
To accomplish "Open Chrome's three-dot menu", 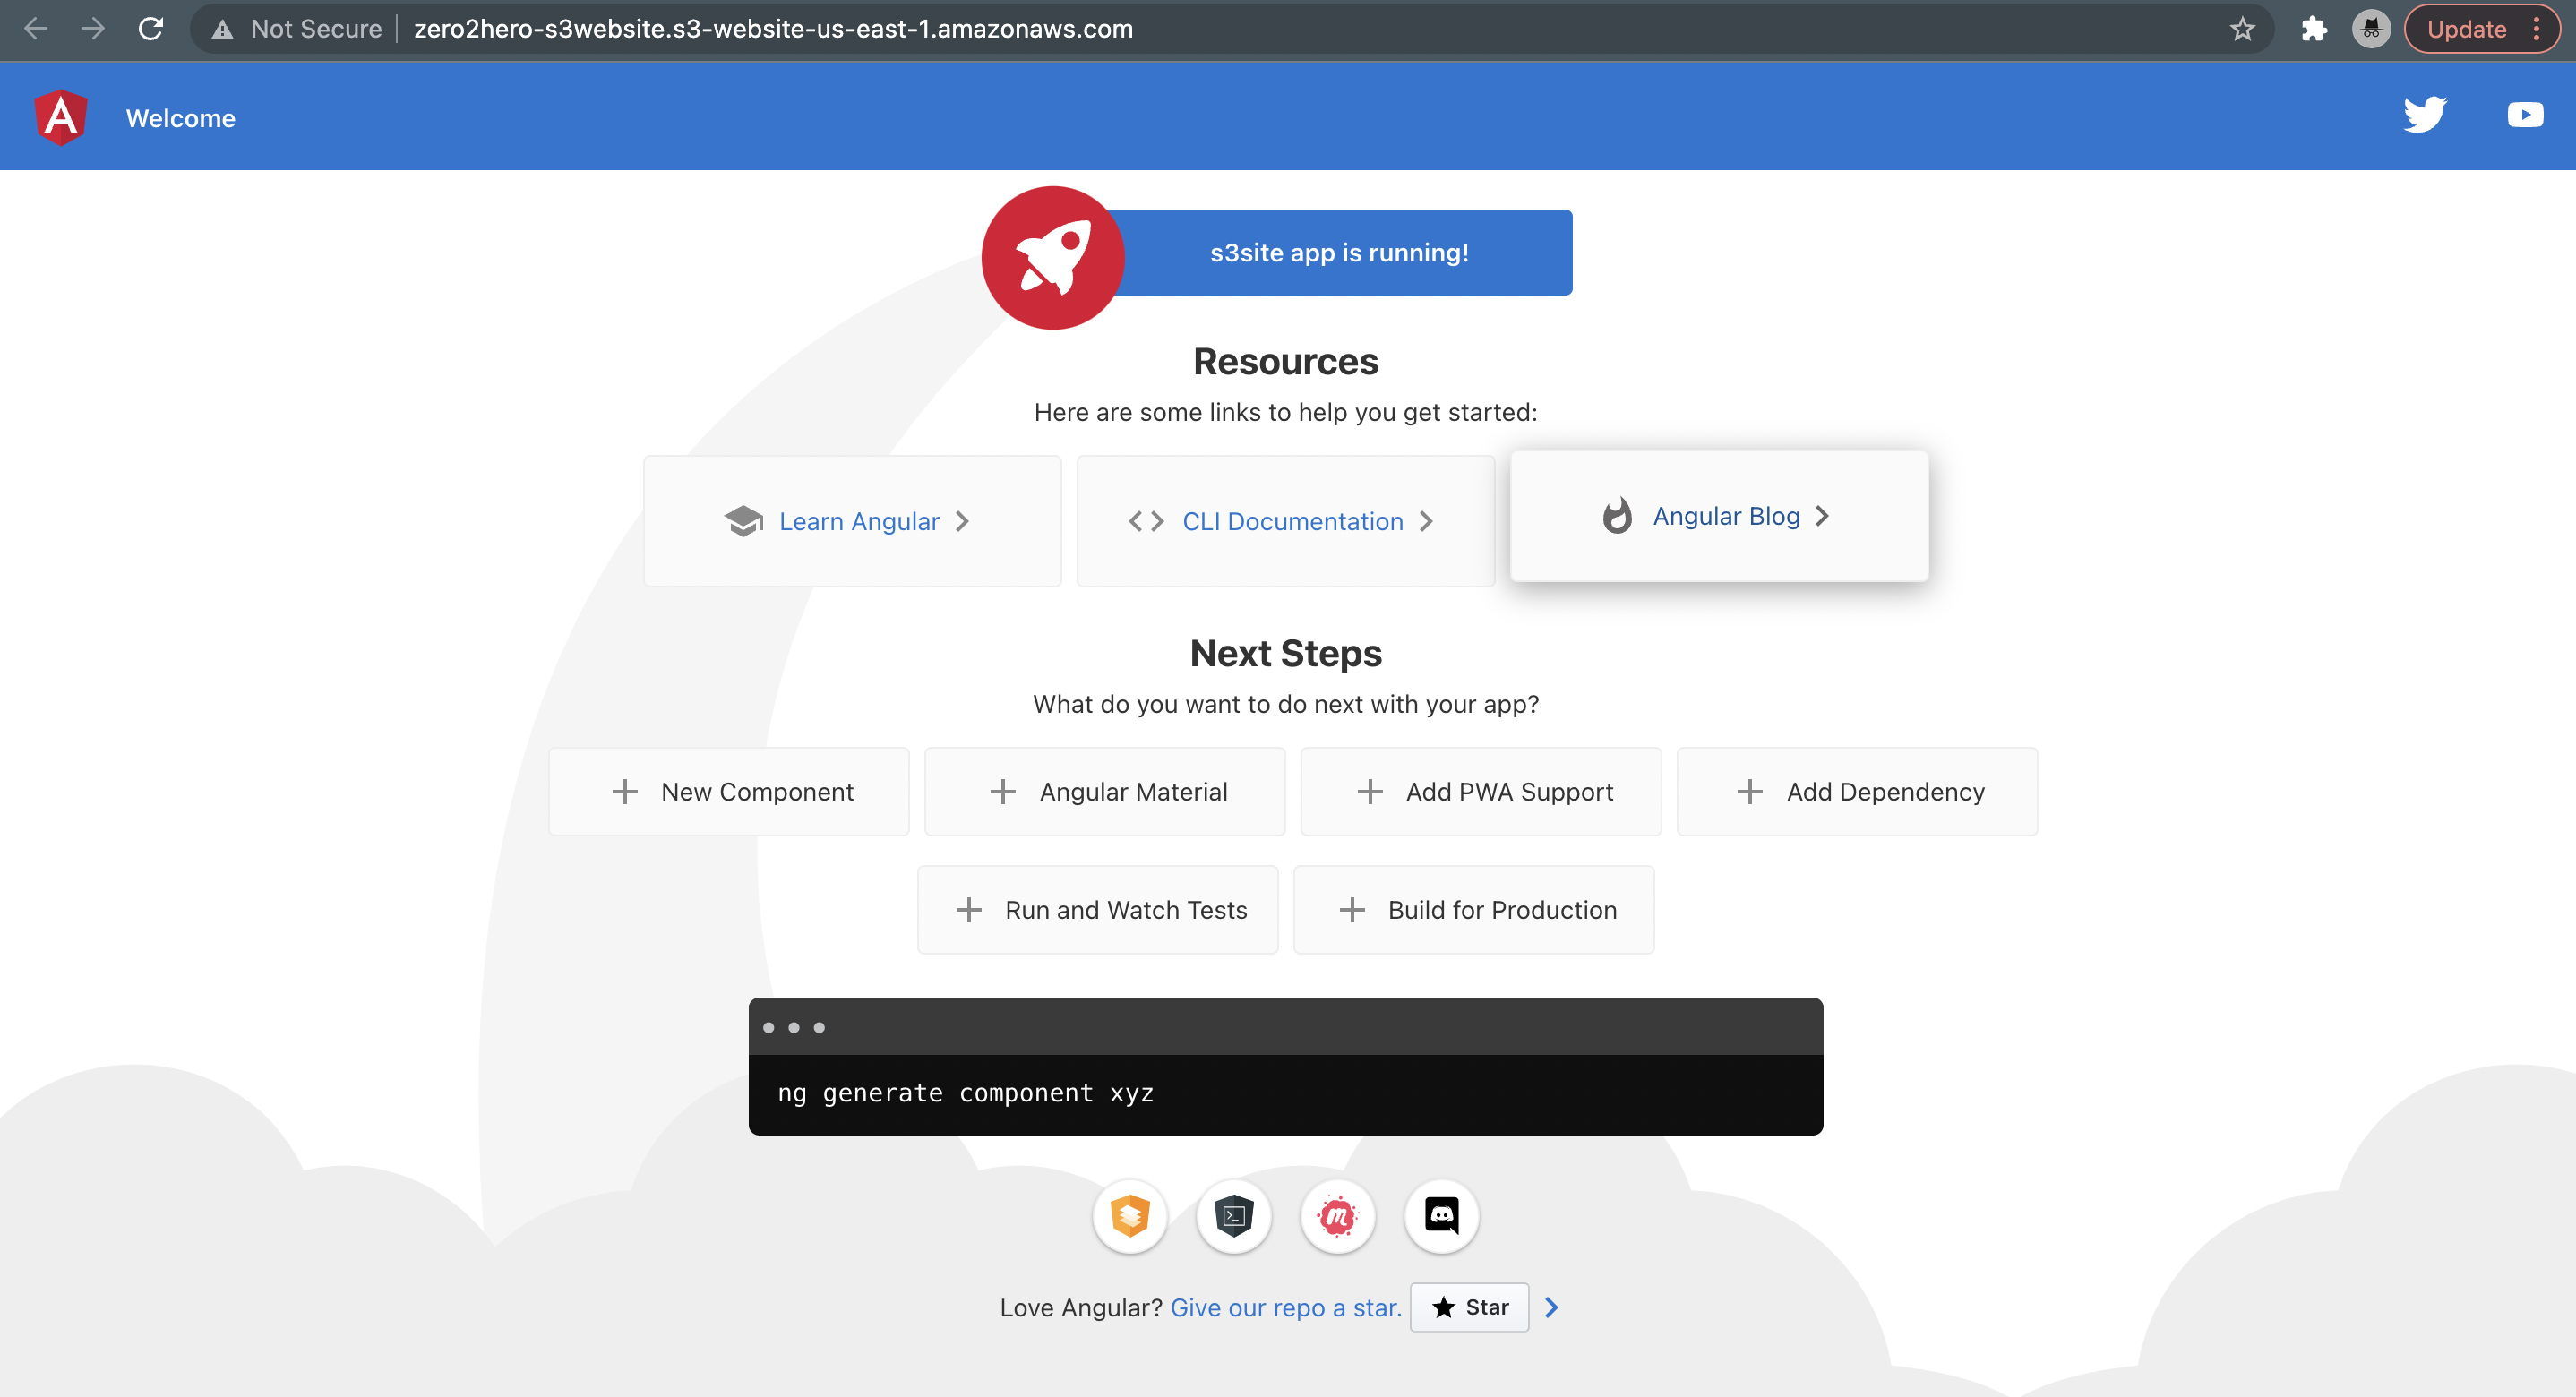I will click(2536, 29).
